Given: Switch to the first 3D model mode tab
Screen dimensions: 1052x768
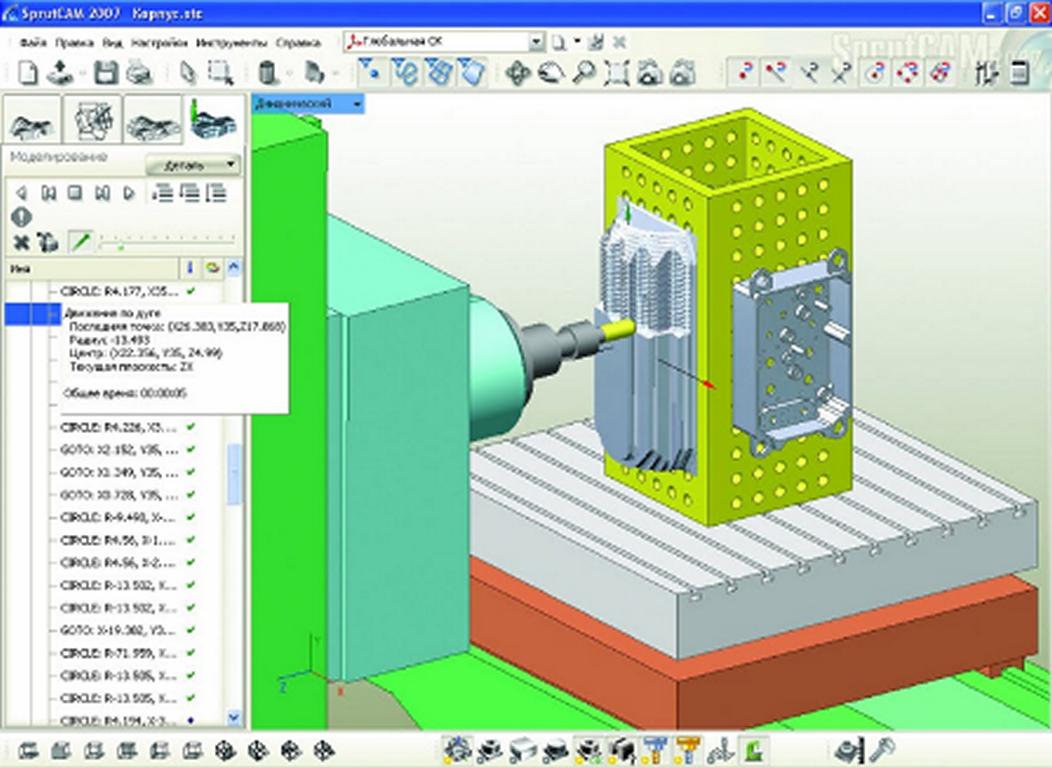Looking at the screenshot, I should click(x=32, y=120).
